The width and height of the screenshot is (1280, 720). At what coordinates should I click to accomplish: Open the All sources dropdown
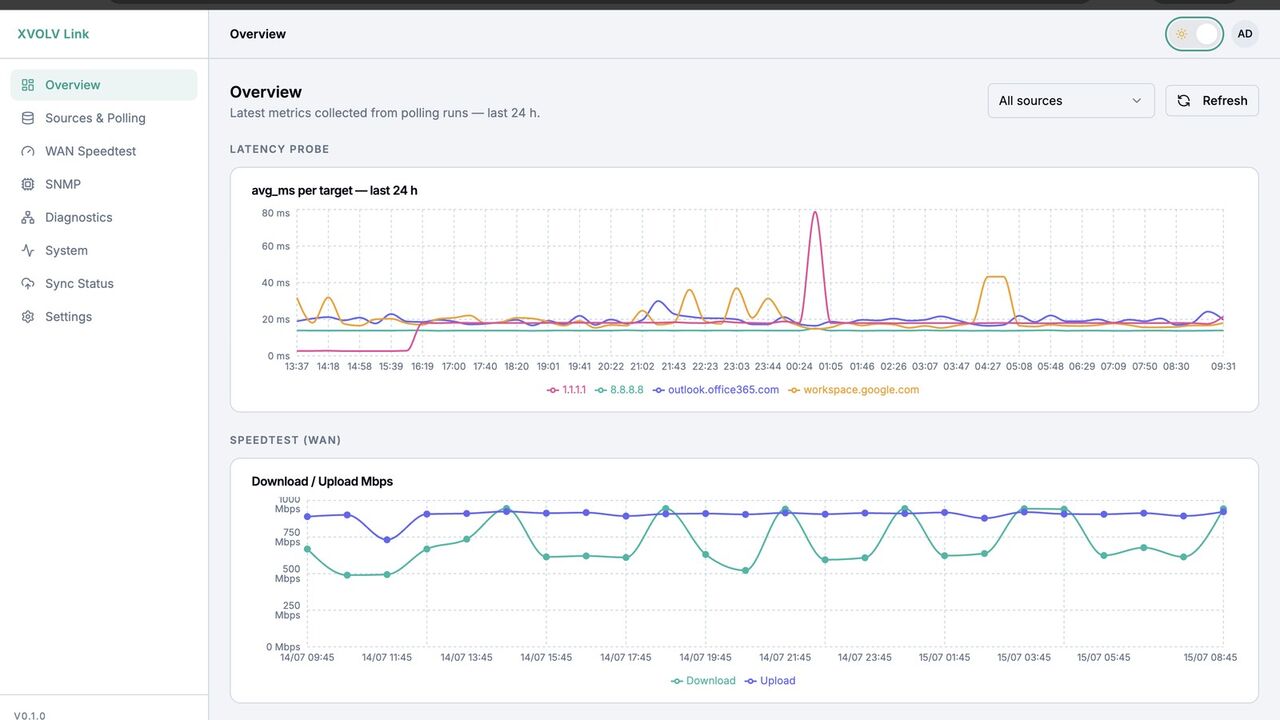pyautogui.click(x=1071, y=101)
